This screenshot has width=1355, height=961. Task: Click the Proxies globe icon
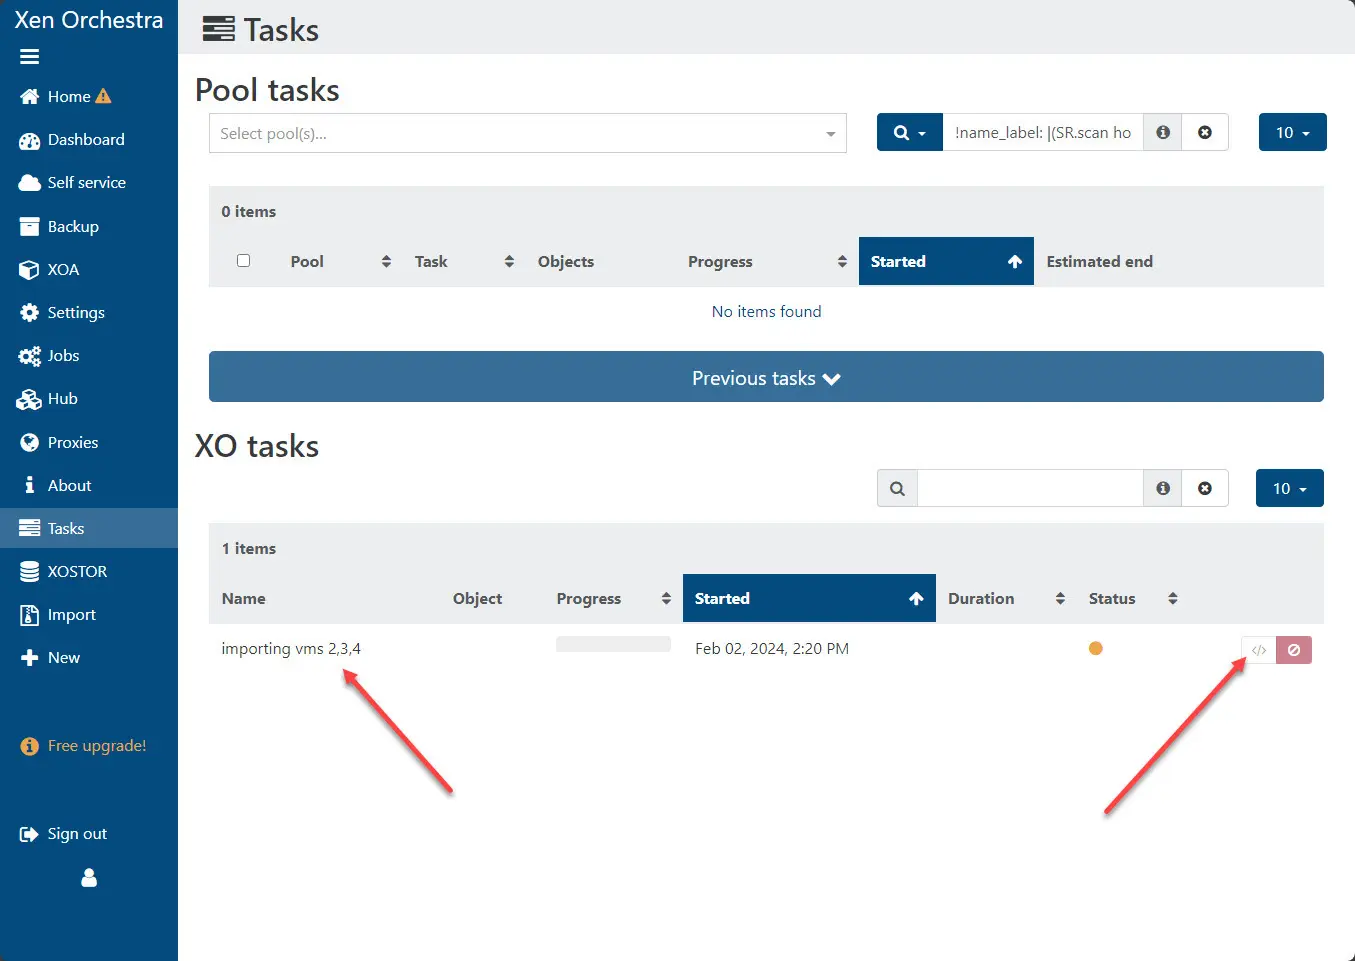click(x=29, y=442)
